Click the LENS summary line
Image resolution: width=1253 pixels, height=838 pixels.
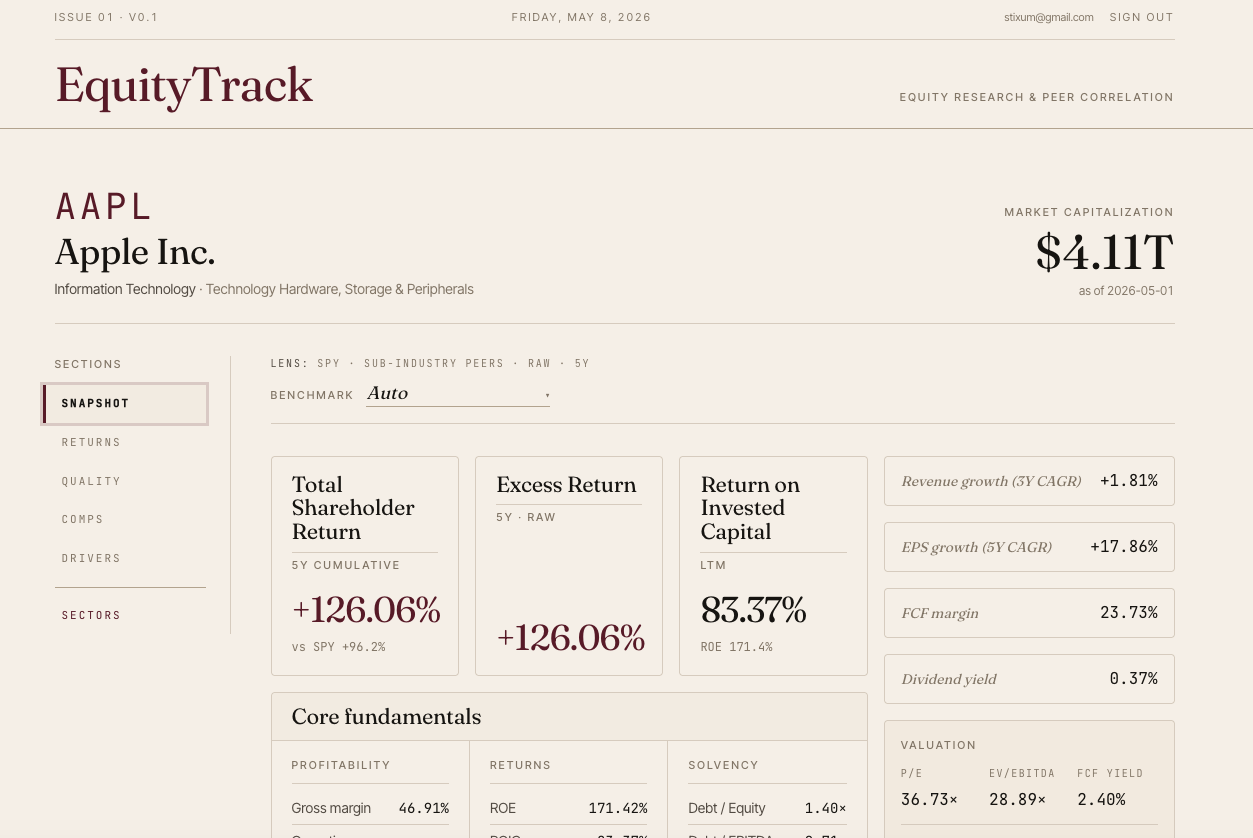[x=430, y=364]
